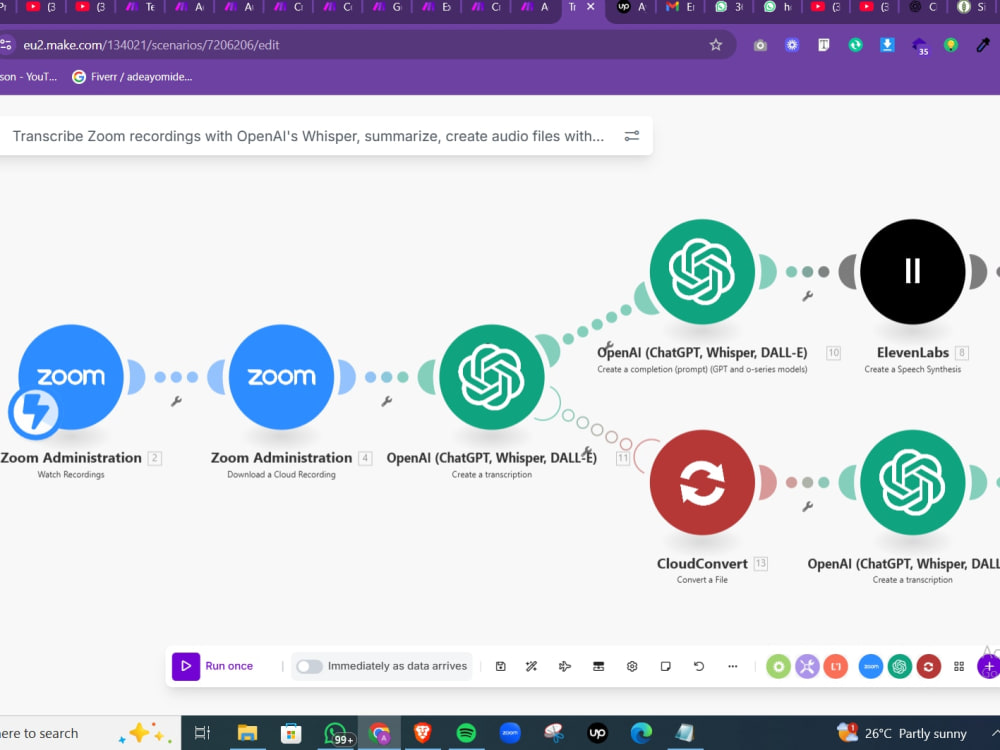This screenshot has width=1000, height=750.
Task: Open scenario settings gear in bottom toolbar
Action: 632,666
